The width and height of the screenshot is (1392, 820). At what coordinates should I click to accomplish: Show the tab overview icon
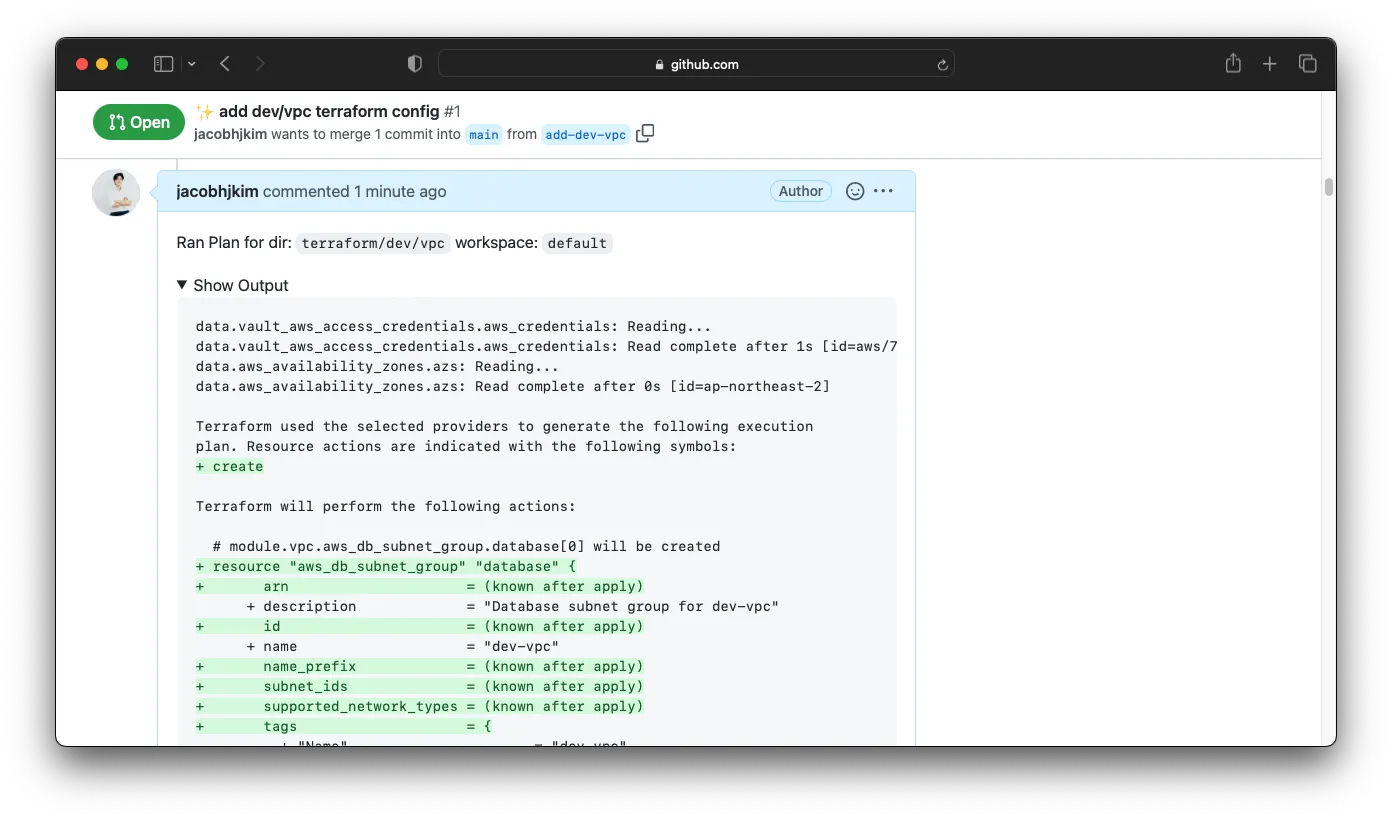click(x=1307, y=64)
